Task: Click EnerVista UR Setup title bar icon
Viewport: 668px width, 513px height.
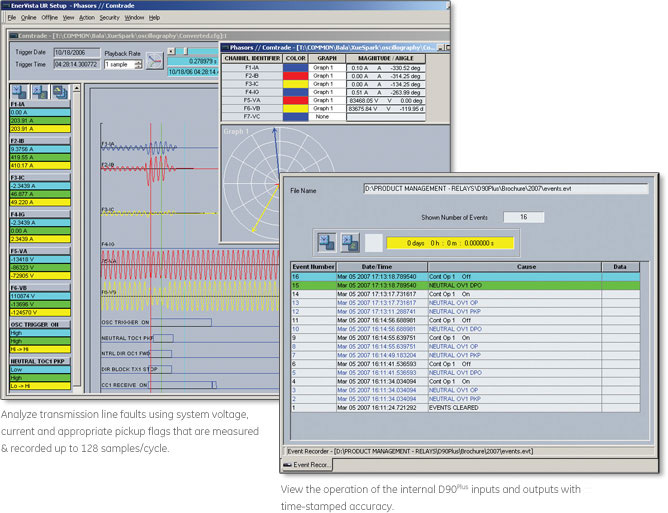Action: click(x=6, y=6)
